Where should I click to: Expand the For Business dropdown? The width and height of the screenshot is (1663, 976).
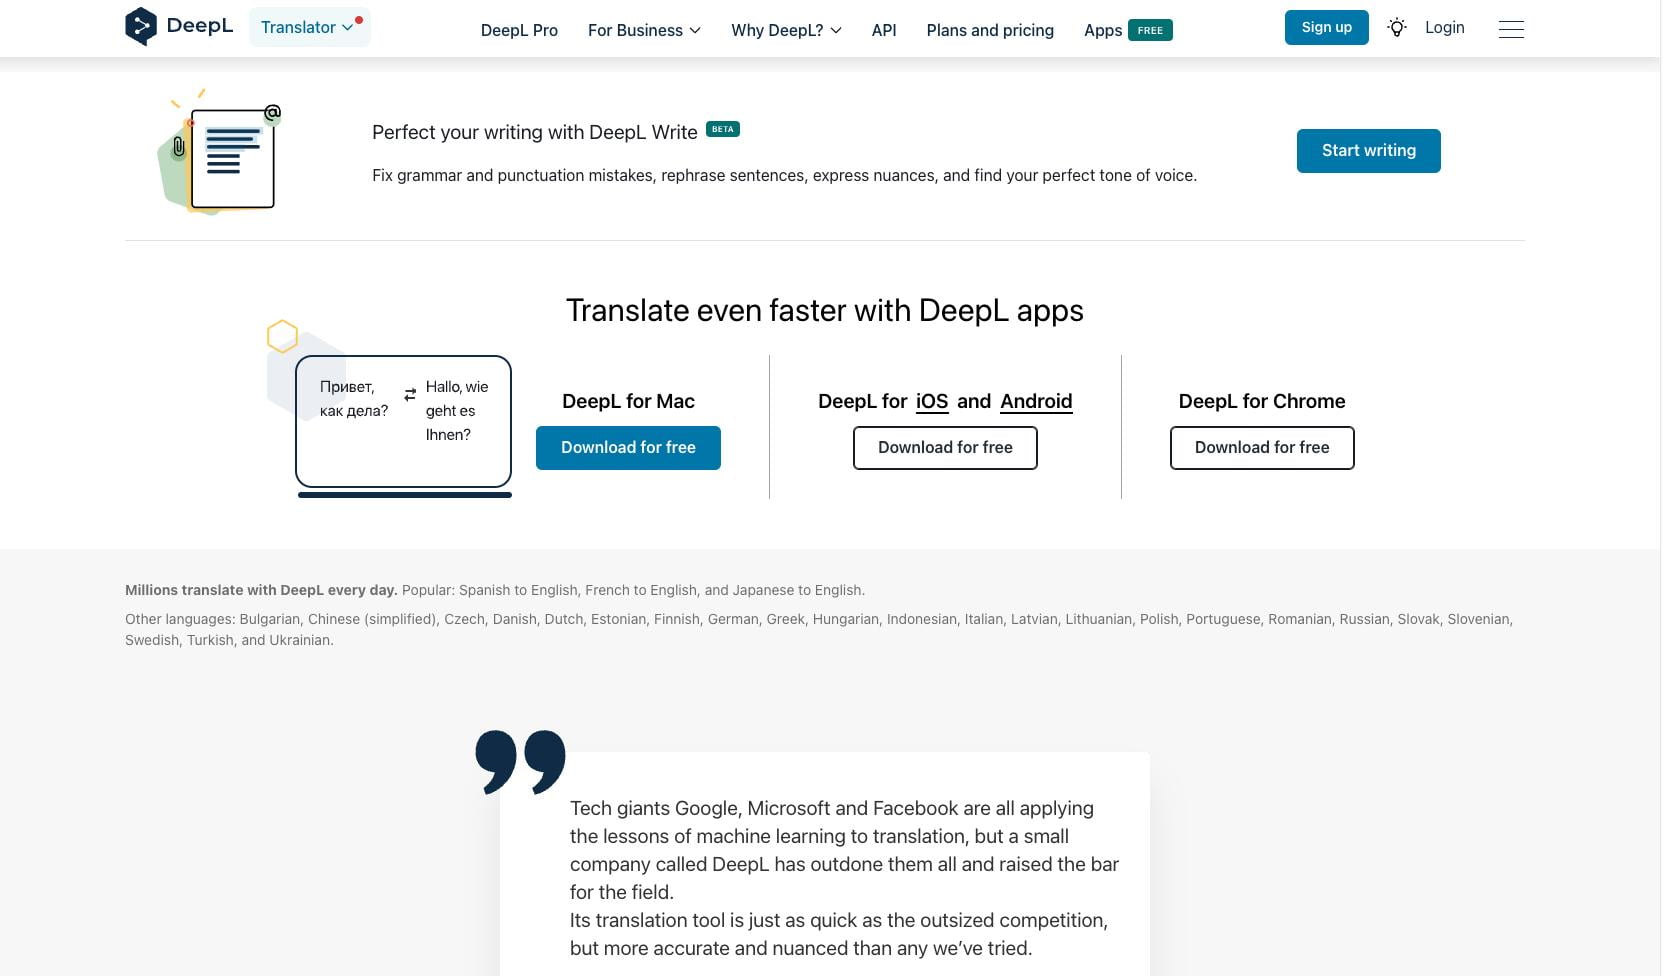(642, 30)
